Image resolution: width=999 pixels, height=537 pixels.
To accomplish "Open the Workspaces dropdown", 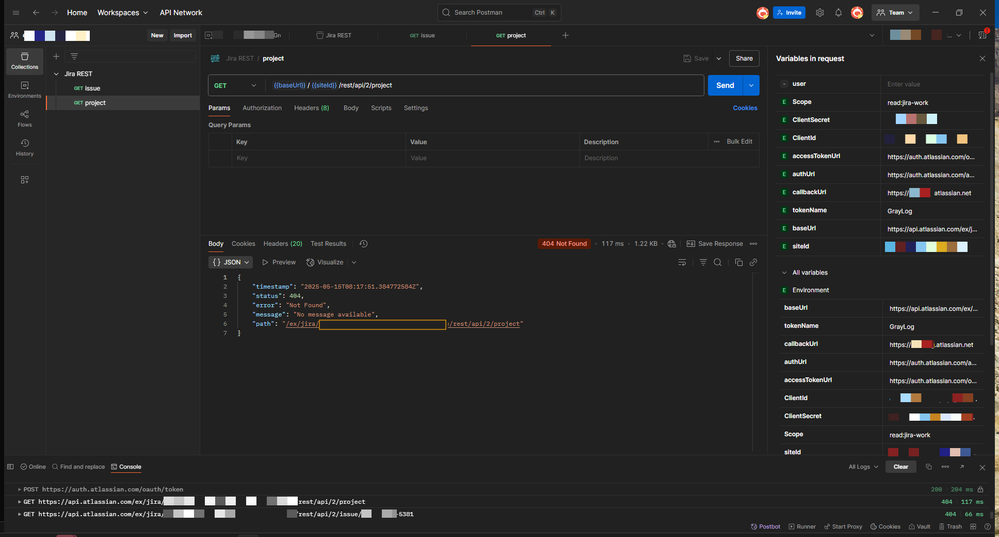I will click(122, 13).
